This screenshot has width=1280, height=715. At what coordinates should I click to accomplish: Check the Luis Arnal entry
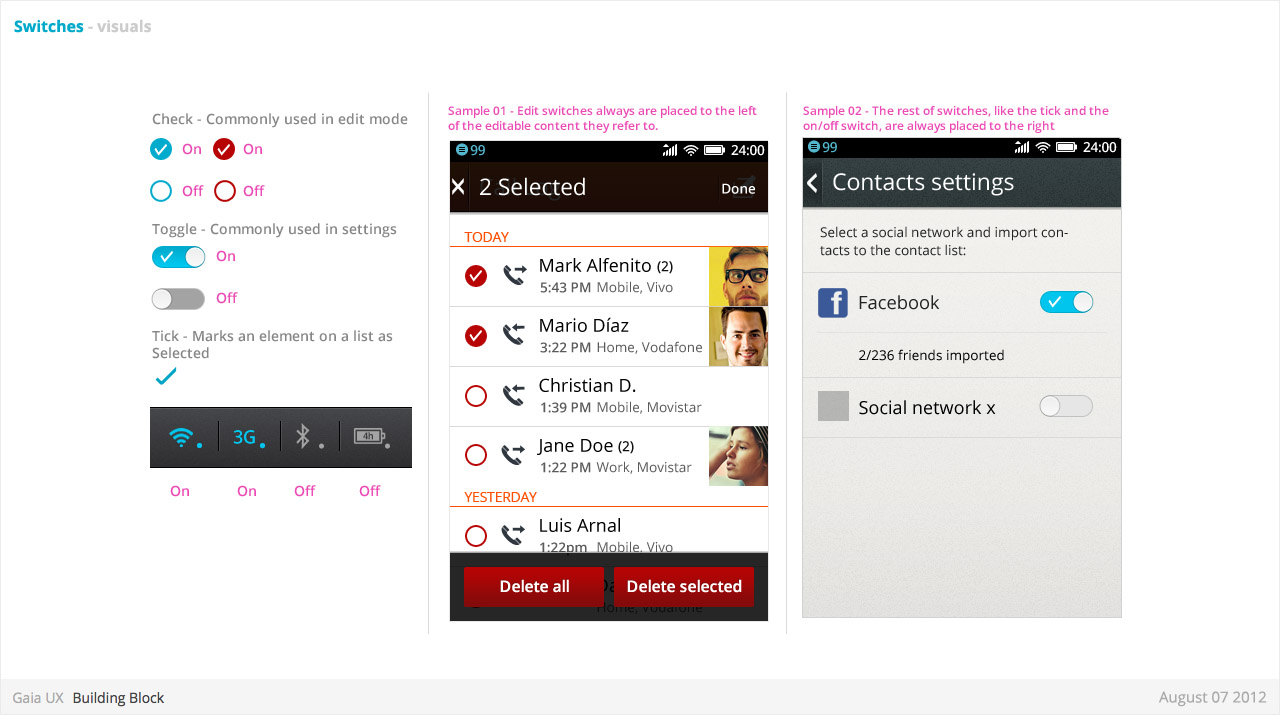click(476, 535)
